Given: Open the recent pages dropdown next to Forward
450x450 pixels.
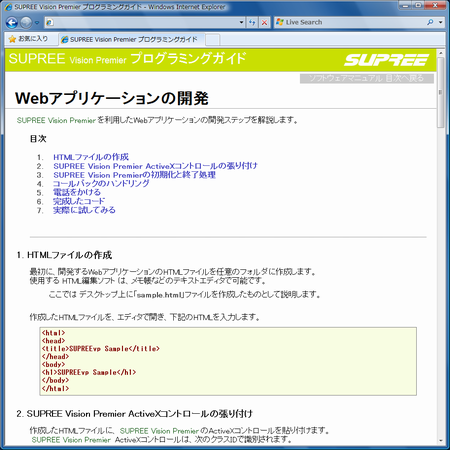Looking at the screenshot, I should (37, 23).
